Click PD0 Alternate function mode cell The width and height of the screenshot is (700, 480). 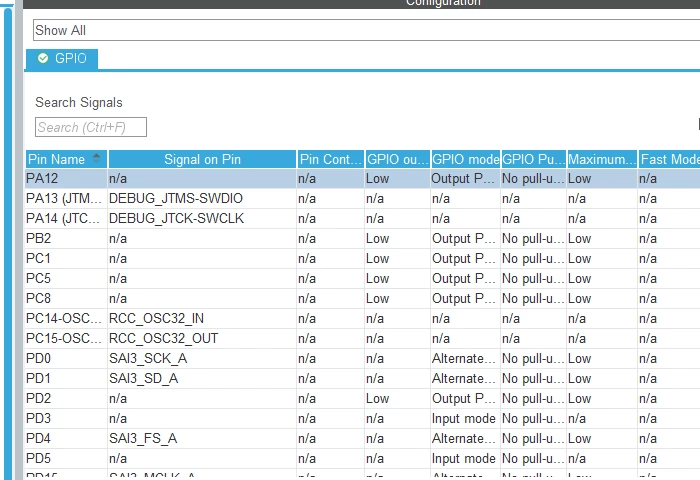click(x=465, y=359)
